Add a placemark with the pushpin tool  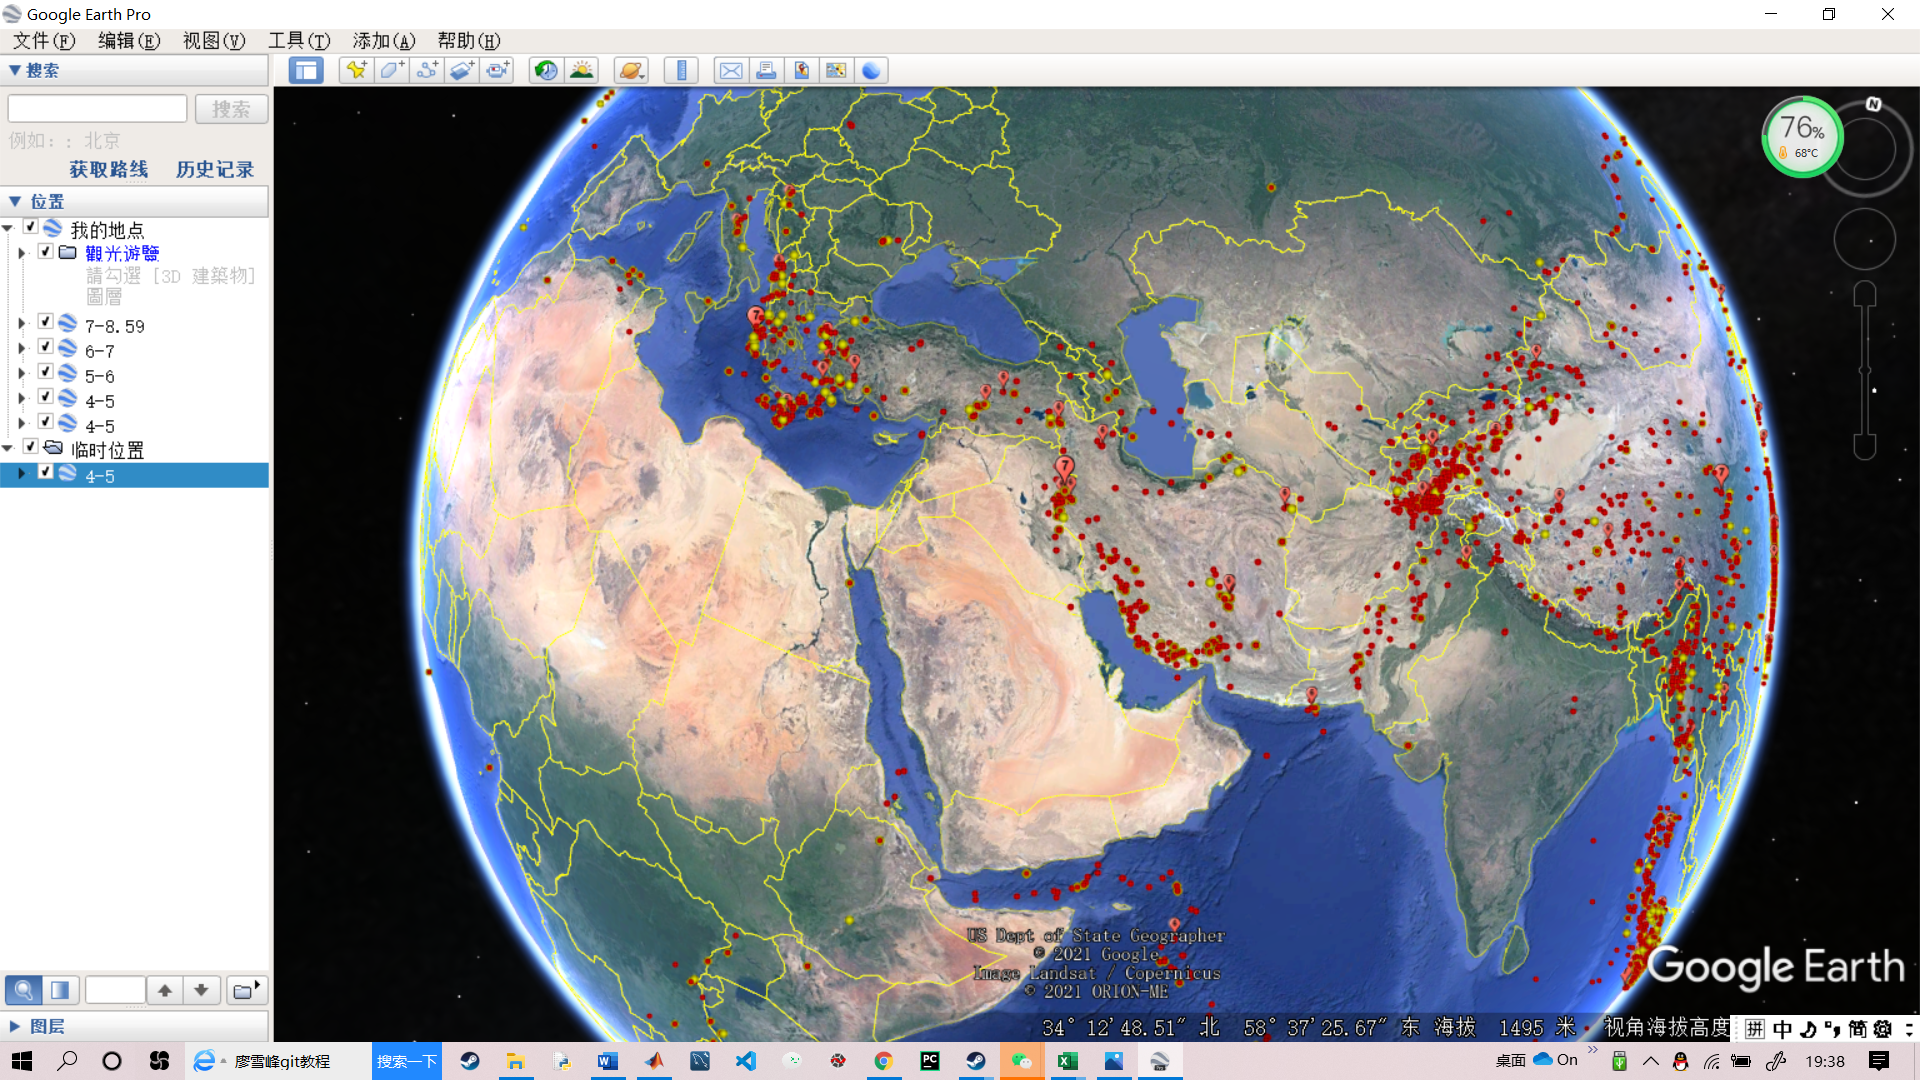click(356, 70)
